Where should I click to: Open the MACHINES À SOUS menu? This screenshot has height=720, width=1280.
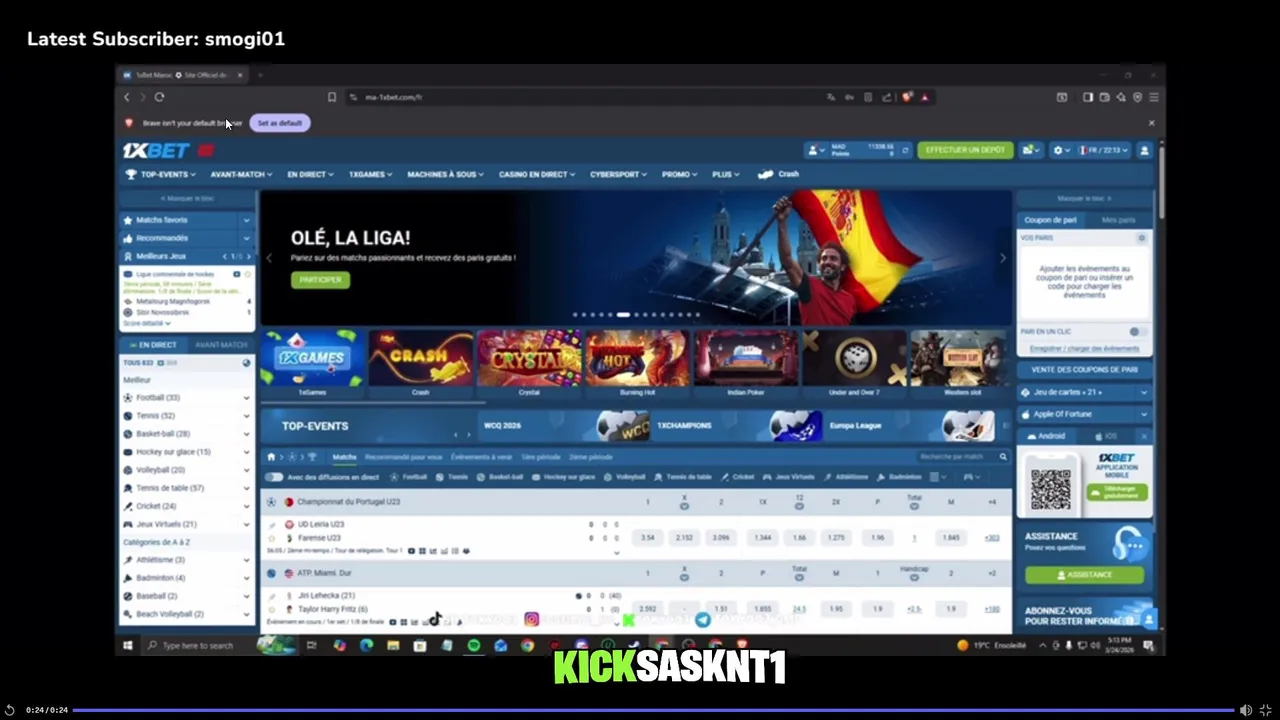click(445, 174)
